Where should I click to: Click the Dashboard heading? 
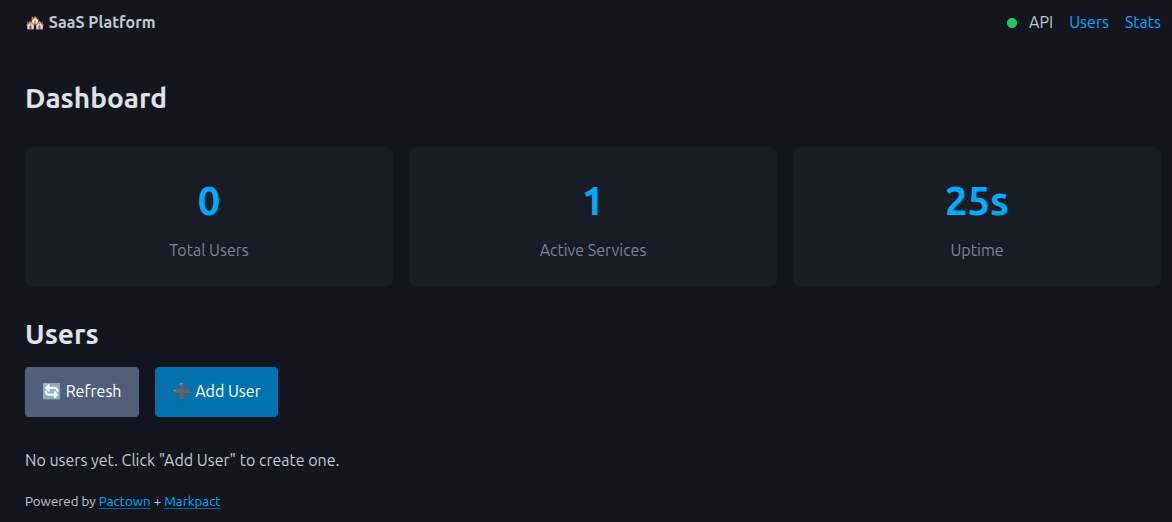point(96,98)
